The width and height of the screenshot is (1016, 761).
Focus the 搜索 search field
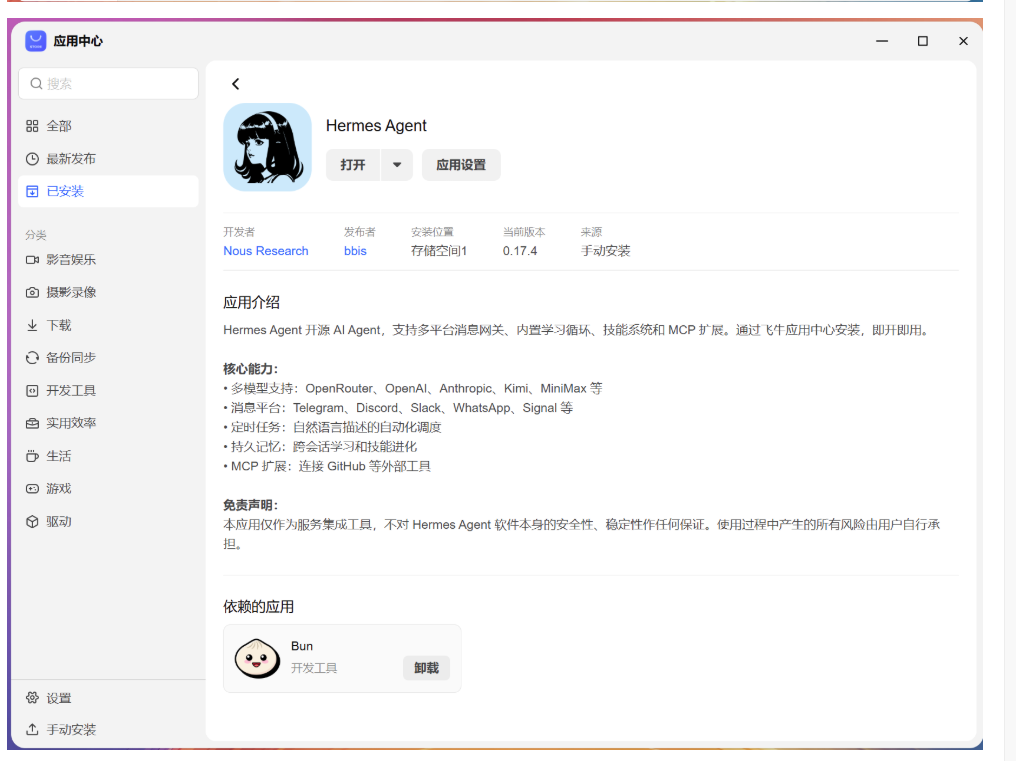(x=108, y=84)
